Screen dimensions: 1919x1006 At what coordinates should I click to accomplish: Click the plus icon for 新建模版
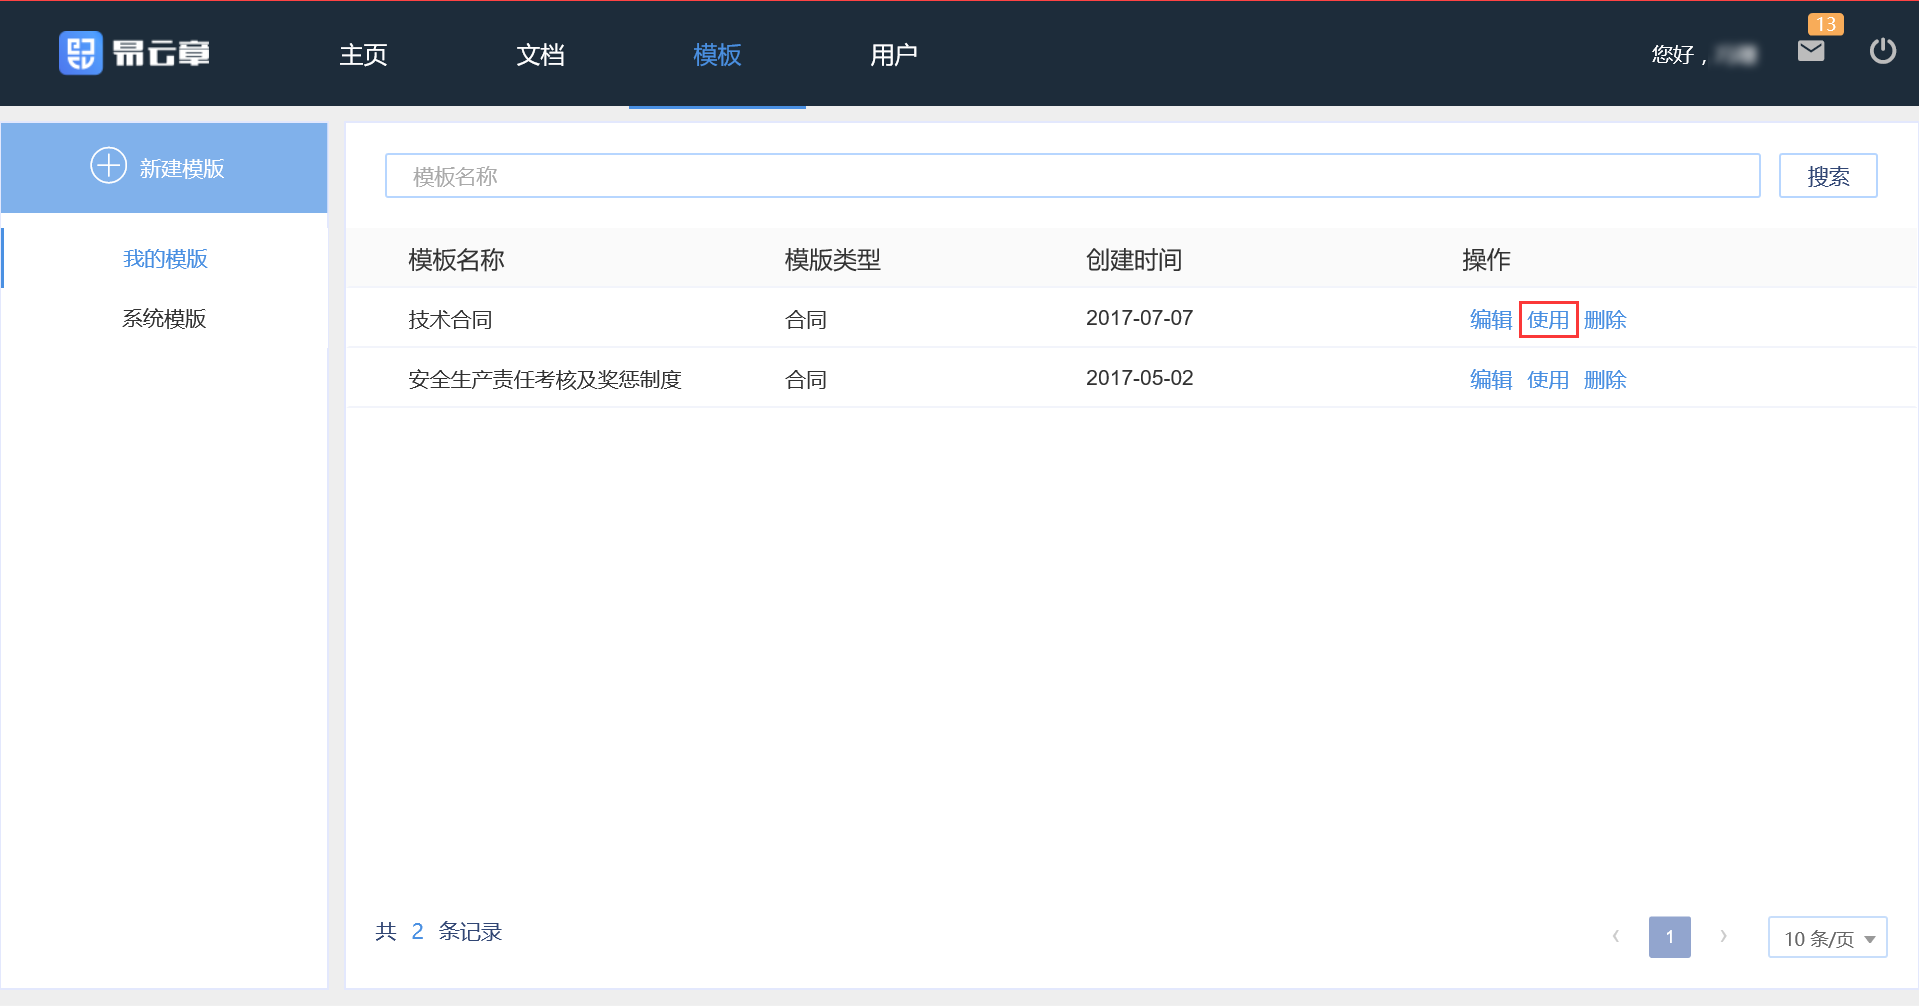pos(108,166)
